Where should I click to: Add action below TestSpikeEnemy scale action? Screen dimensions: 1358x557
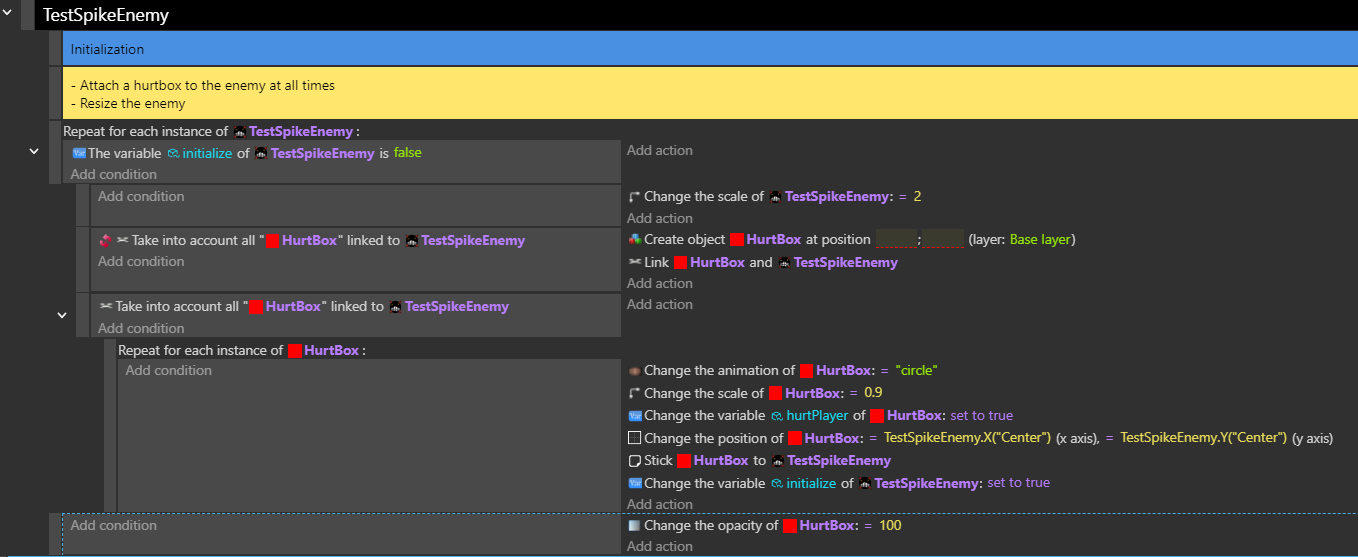click(x=660, y=218)
